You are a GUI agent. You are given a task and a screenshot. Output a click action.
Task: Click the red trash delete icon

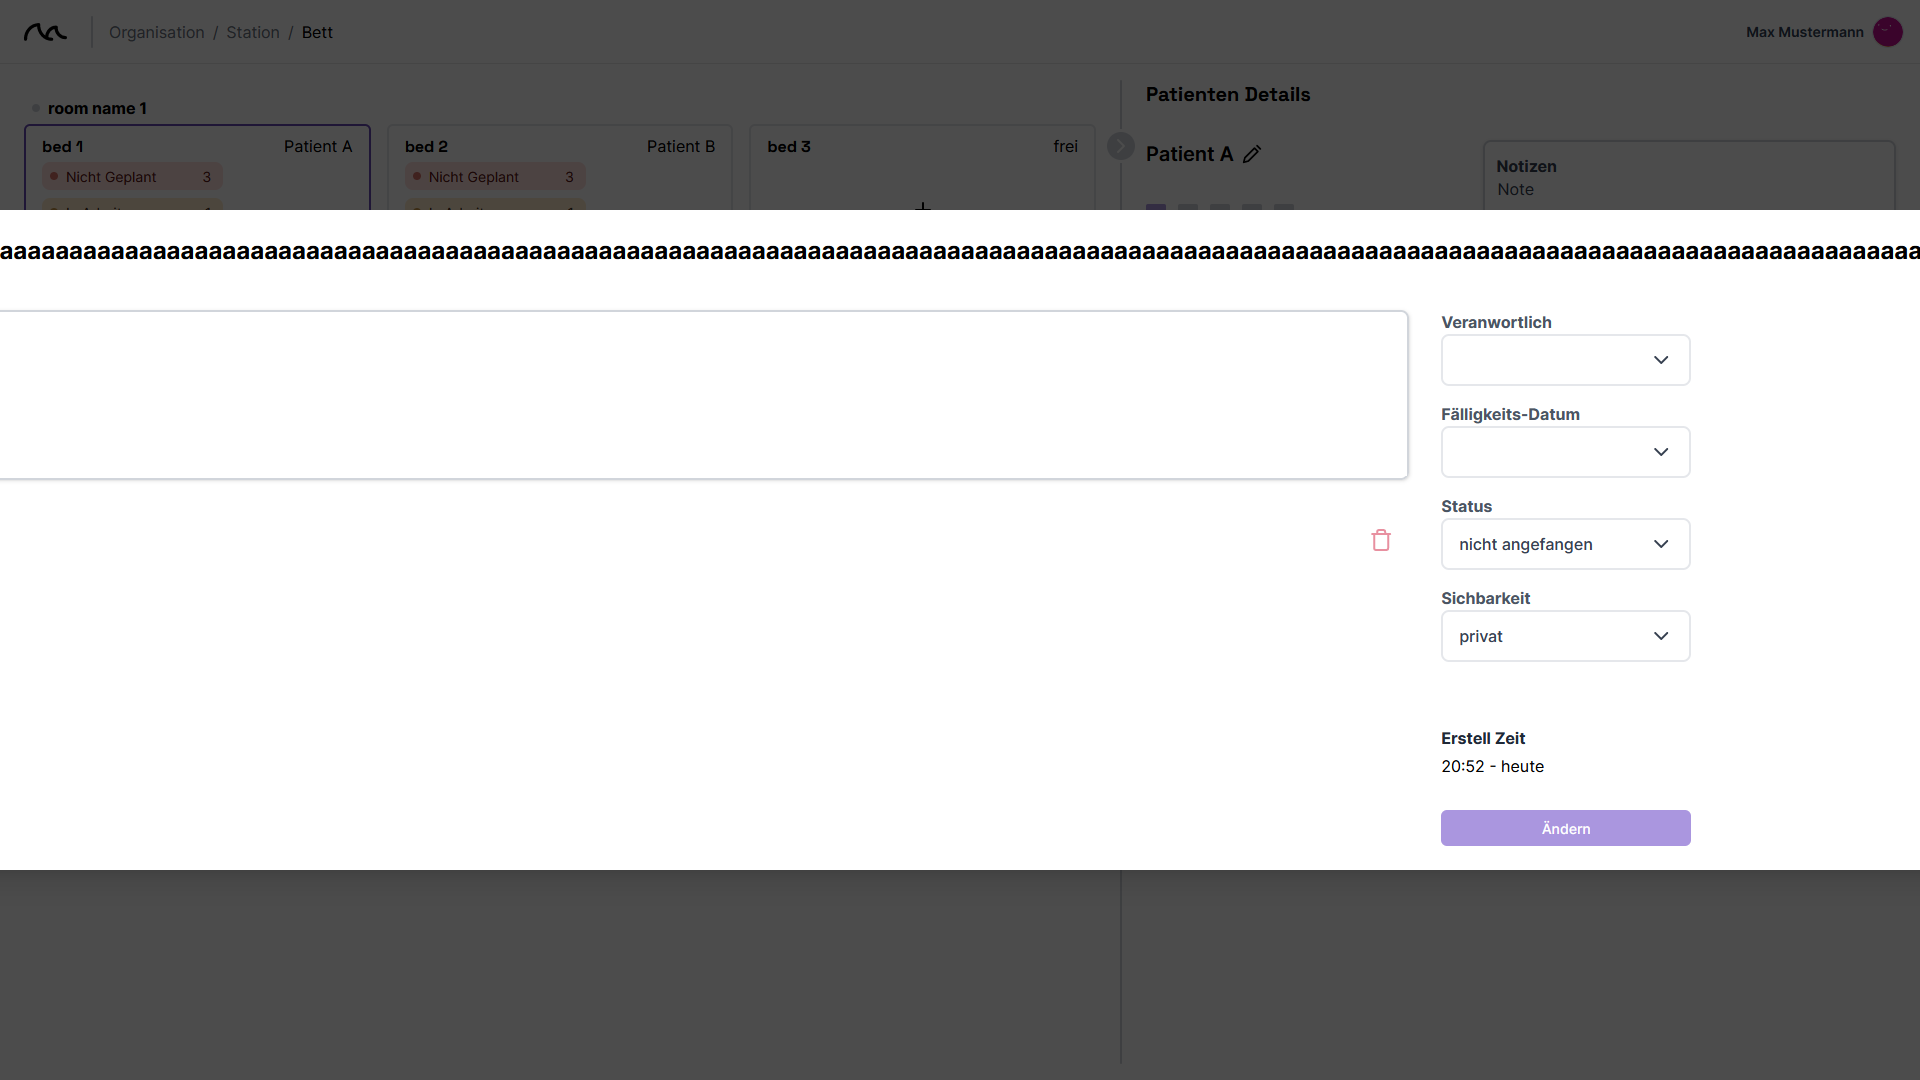coord(1381,539)
